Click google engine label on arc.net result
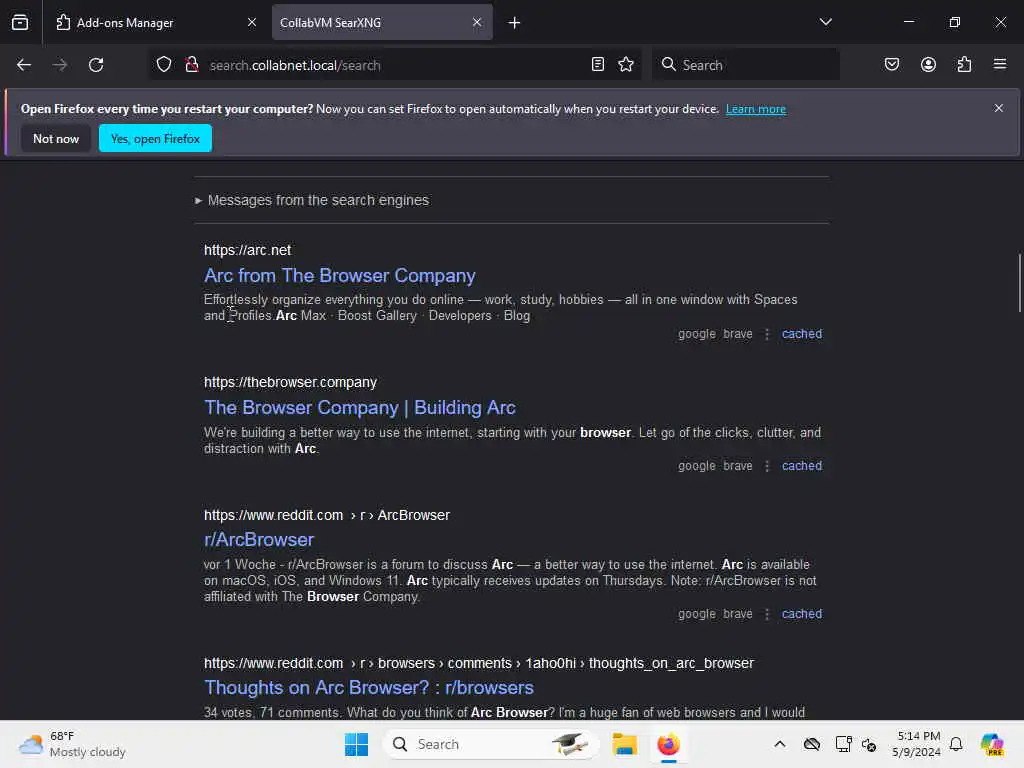Screen dimensions: 1024x768 [697, 334]
